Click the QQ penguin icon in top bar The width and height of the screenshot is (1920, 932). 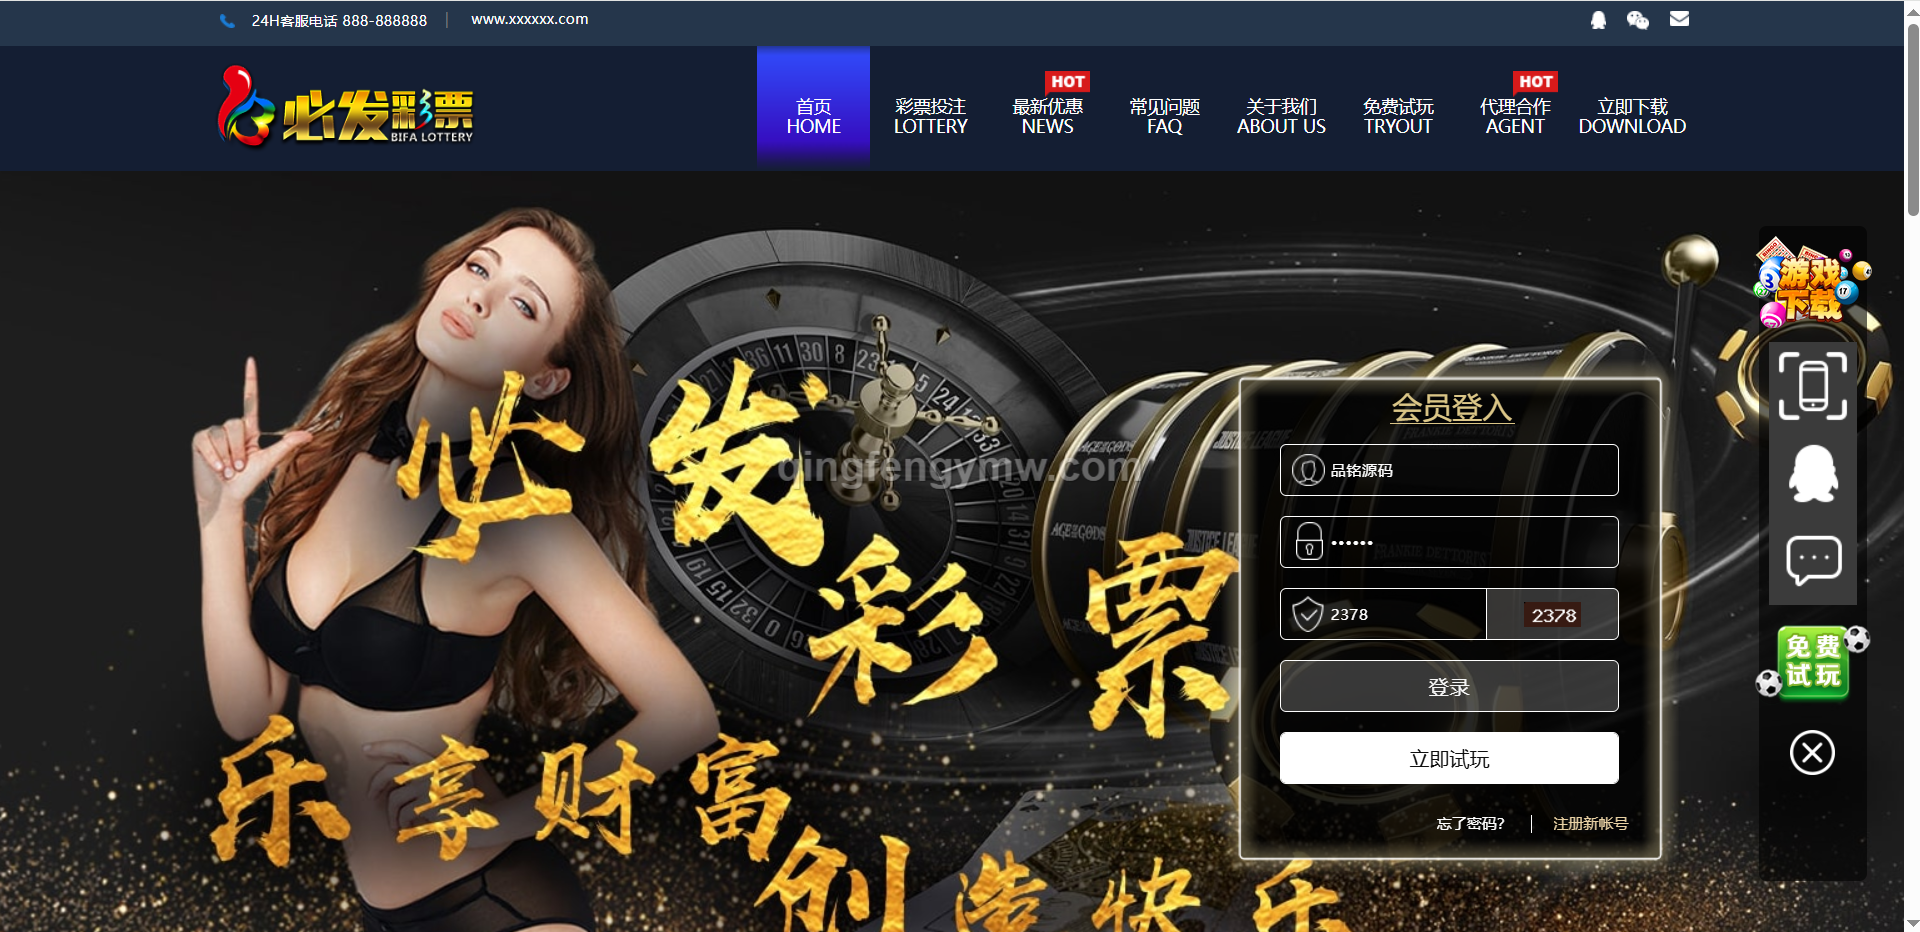point(1598,20)
